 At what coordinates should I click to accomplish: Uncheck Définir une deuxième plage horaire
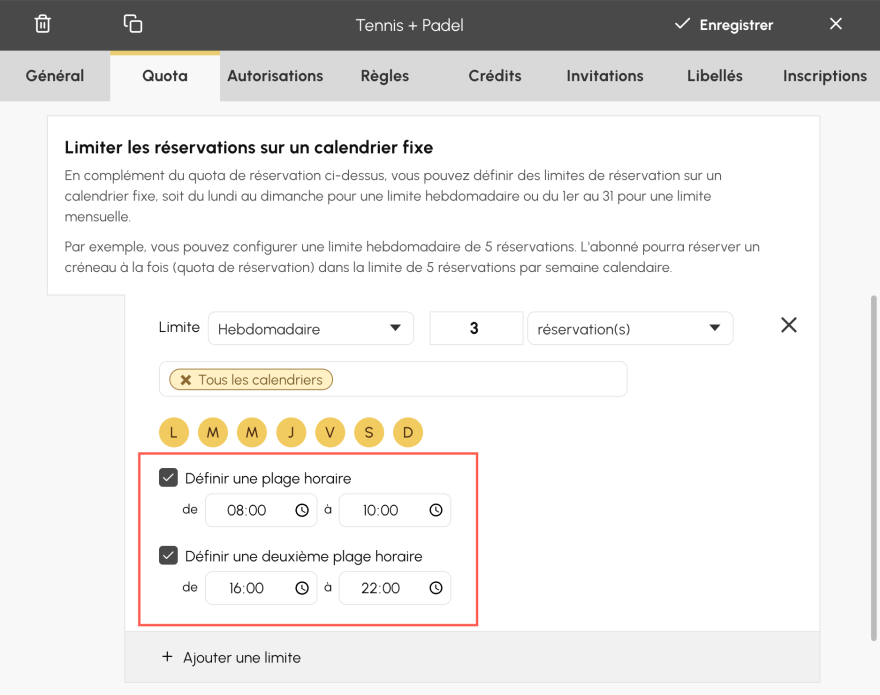click(168, 556)
